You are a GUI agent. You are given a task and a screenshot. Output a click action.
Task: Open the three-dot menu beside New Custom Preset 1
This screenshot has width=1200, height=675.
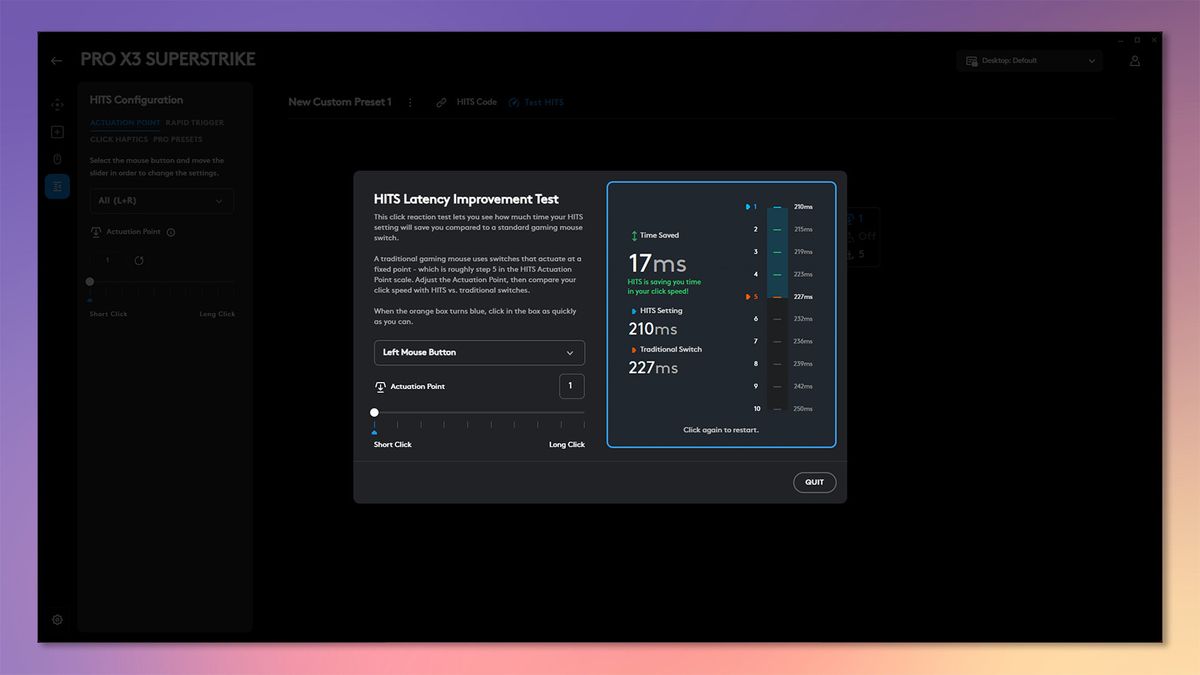click(410, 102)
